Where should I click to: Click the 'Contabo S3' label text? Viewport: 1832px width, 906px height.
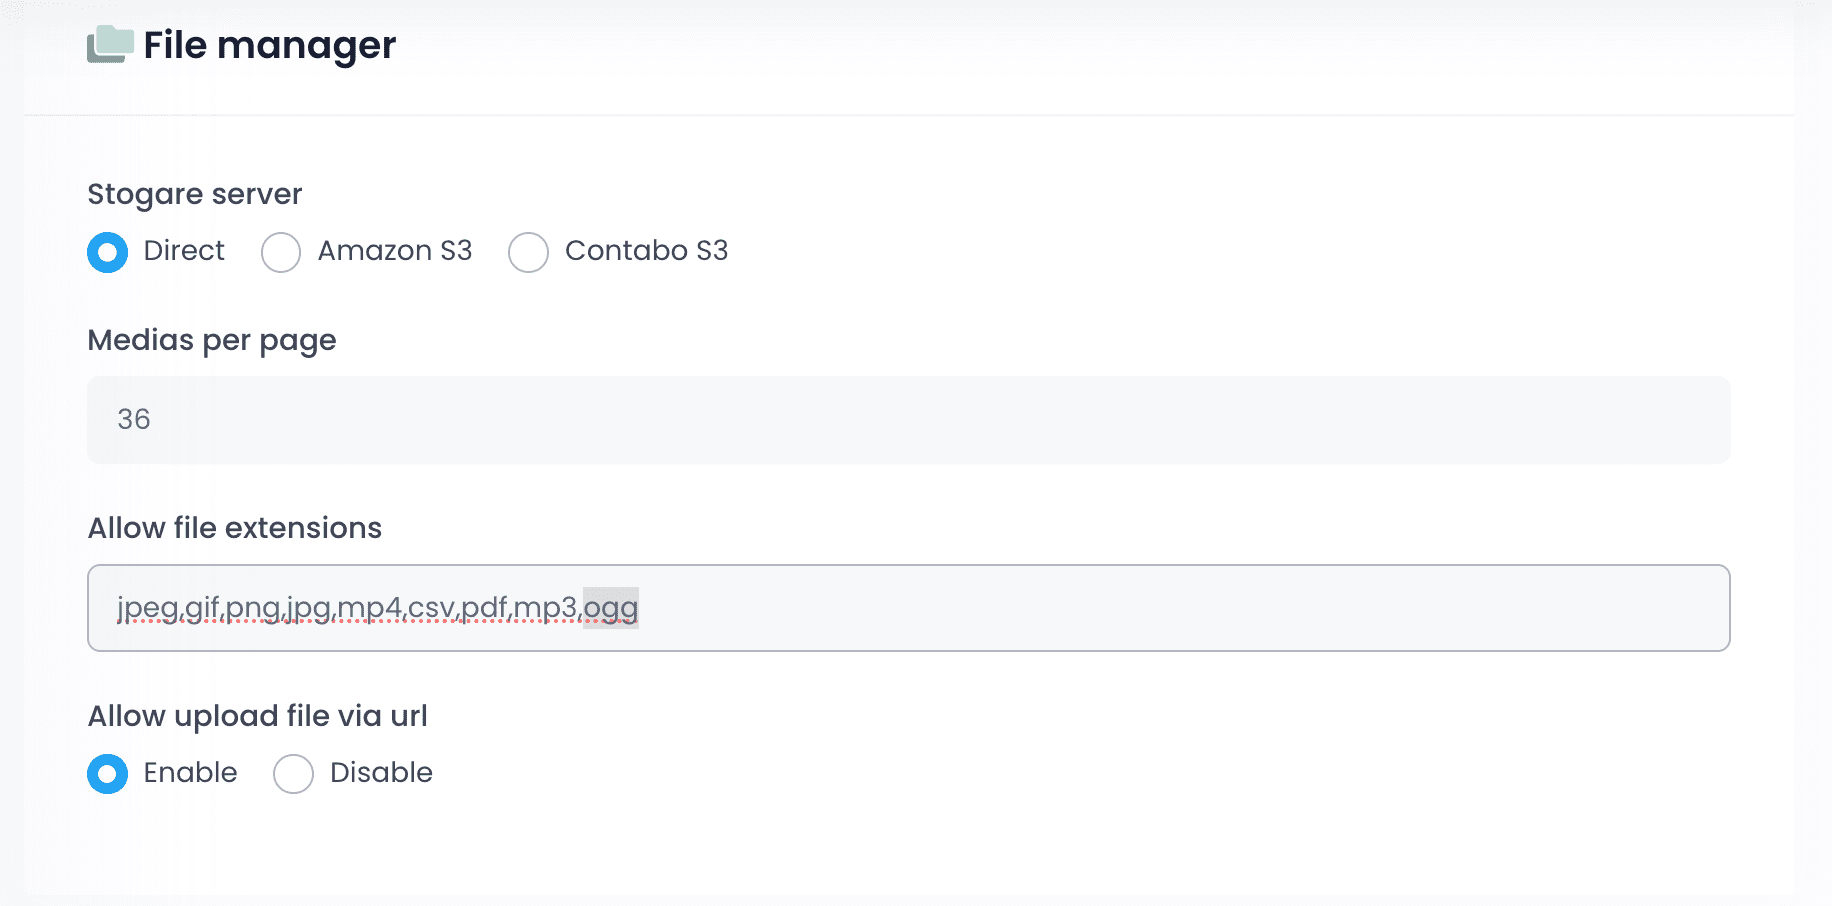646,250
